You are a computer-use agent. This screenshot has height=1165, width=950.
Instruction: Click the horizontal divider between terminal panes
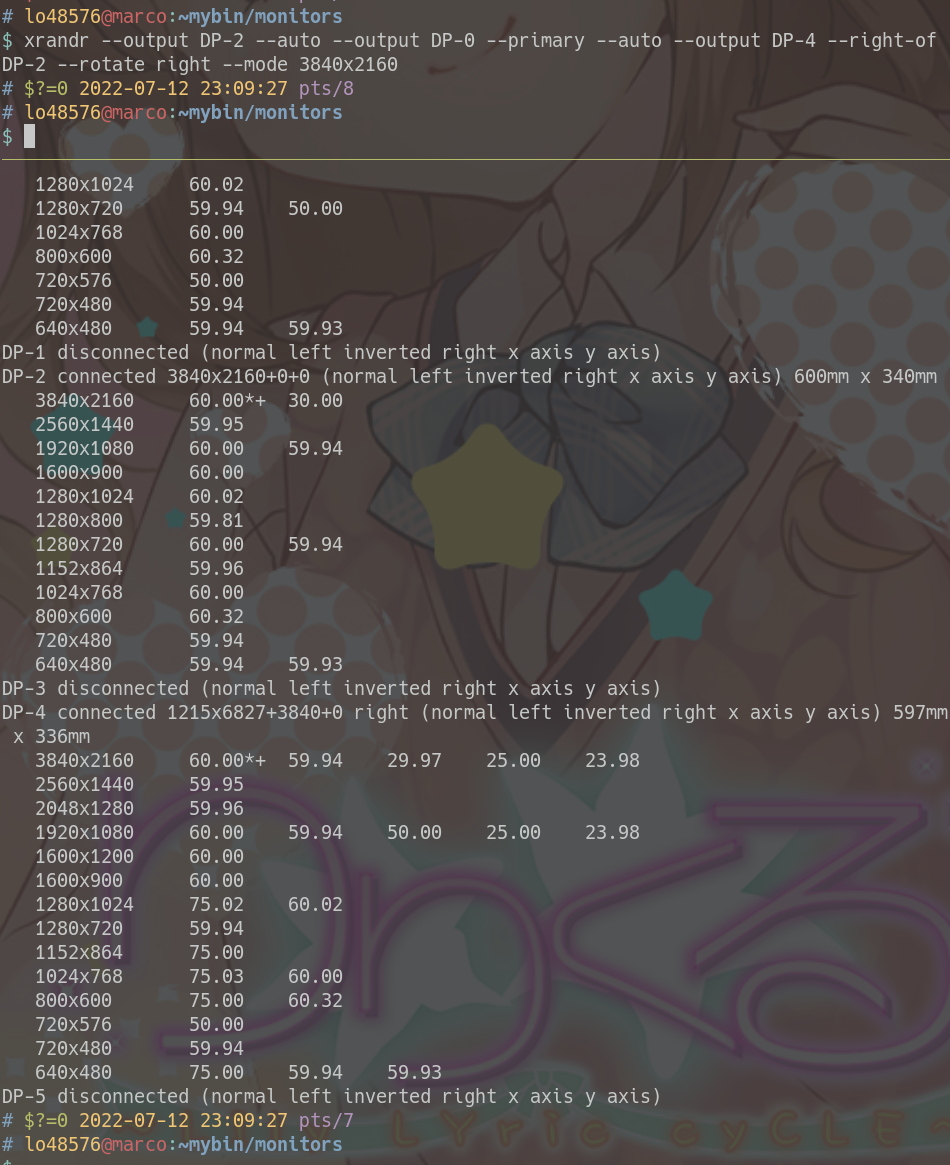tap(475, 159)
